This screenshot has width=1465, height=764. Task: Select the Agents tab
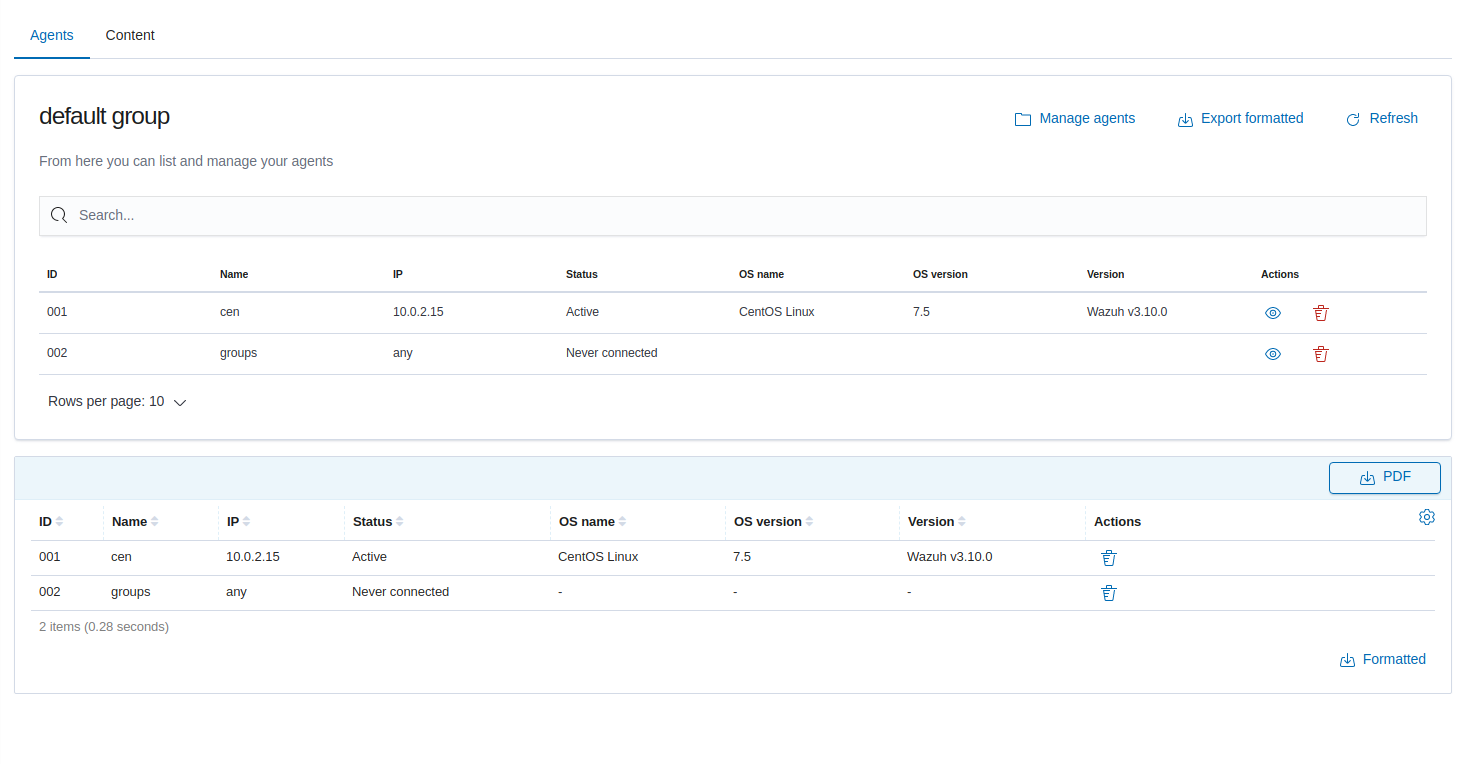click(51, 35)
